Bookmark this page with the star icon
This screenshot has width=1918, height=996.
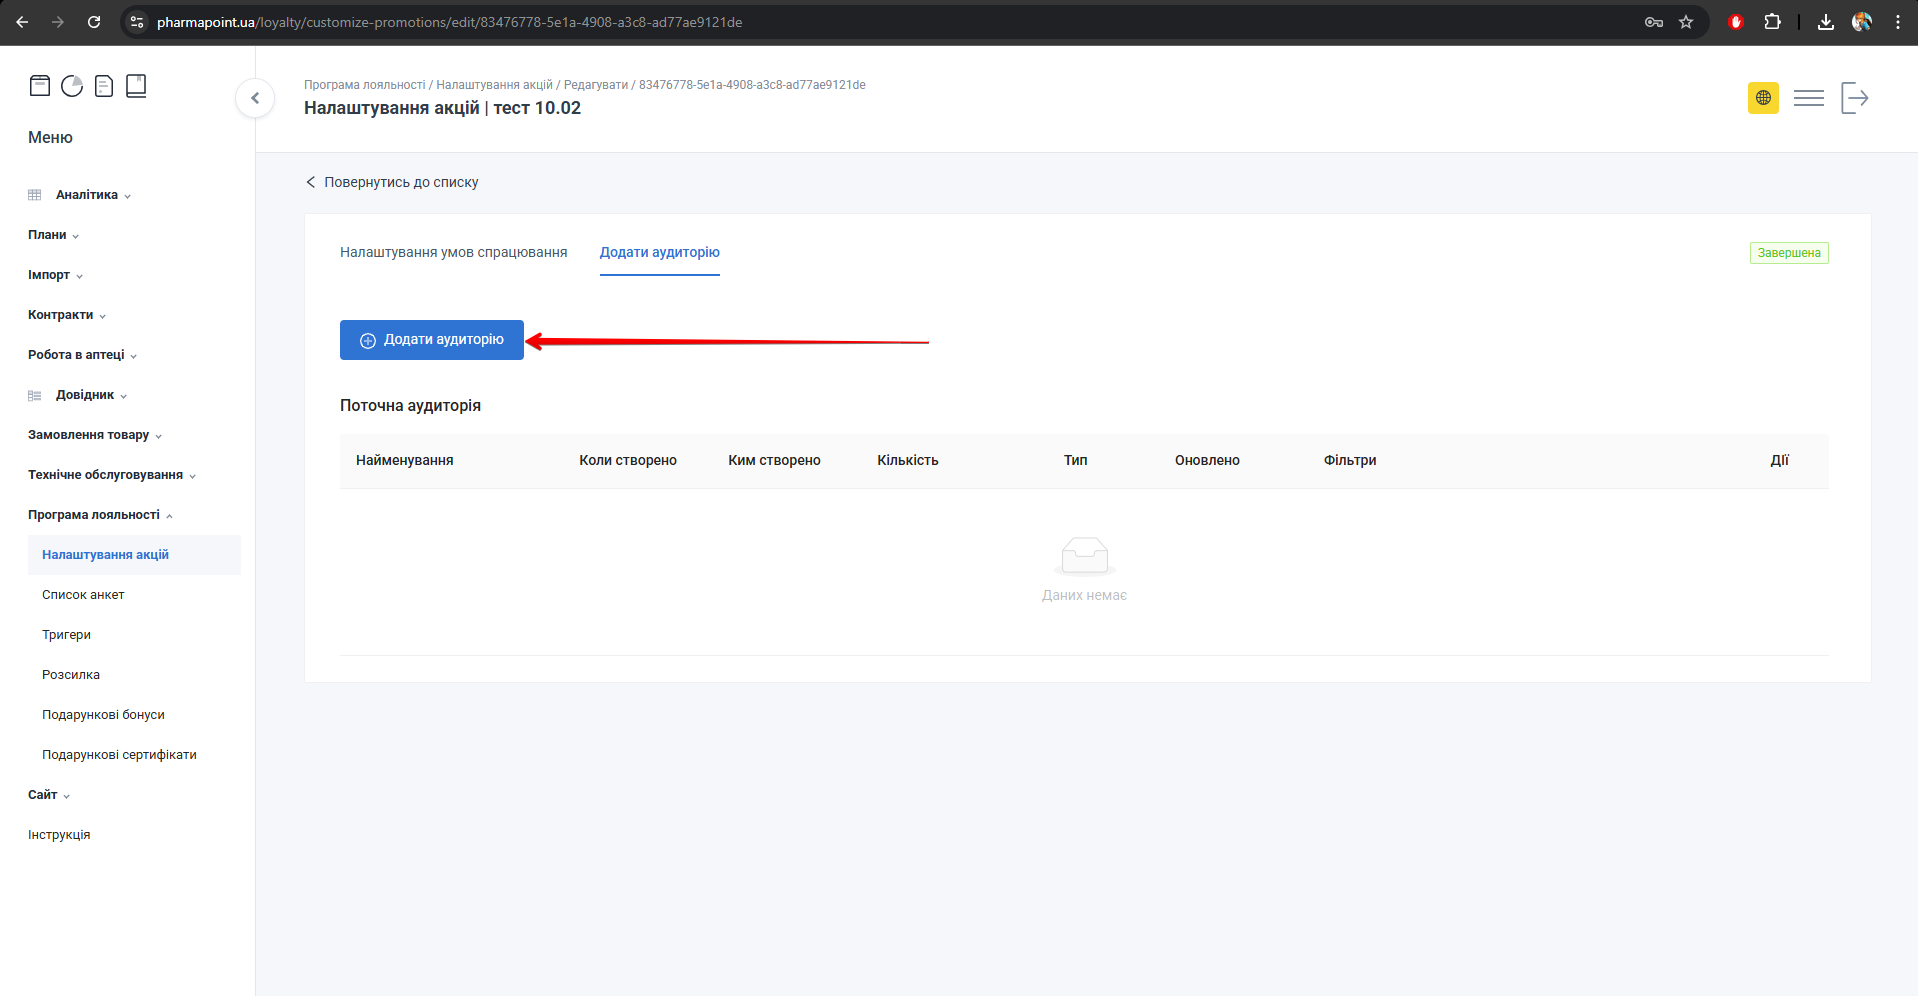1686,22
